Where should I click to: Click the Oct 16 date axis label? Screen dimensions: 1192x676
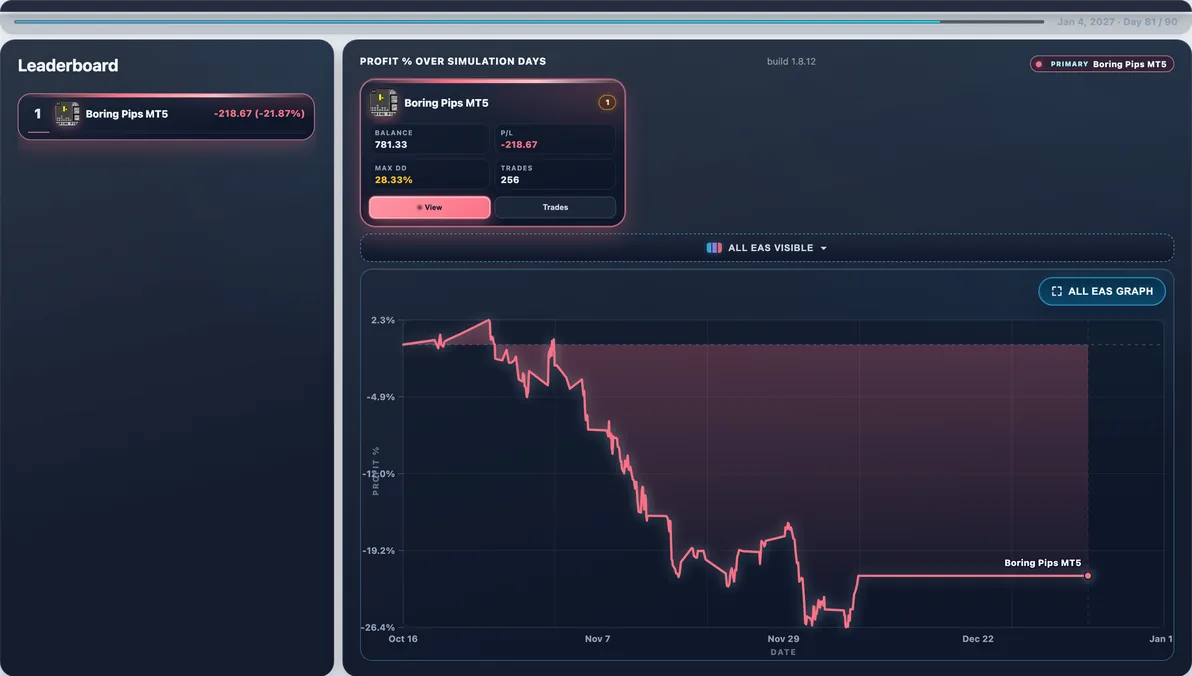403,639
